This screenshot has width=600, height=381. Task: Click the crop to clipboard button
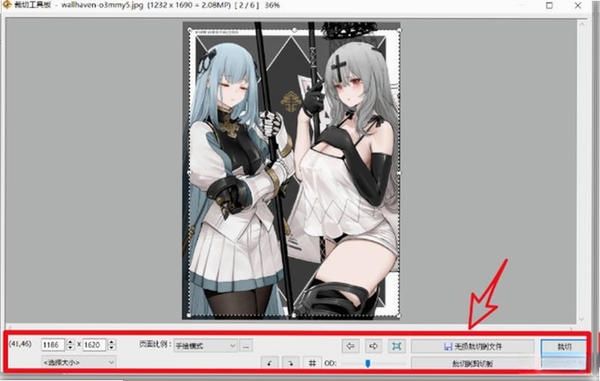pos(473,363)
